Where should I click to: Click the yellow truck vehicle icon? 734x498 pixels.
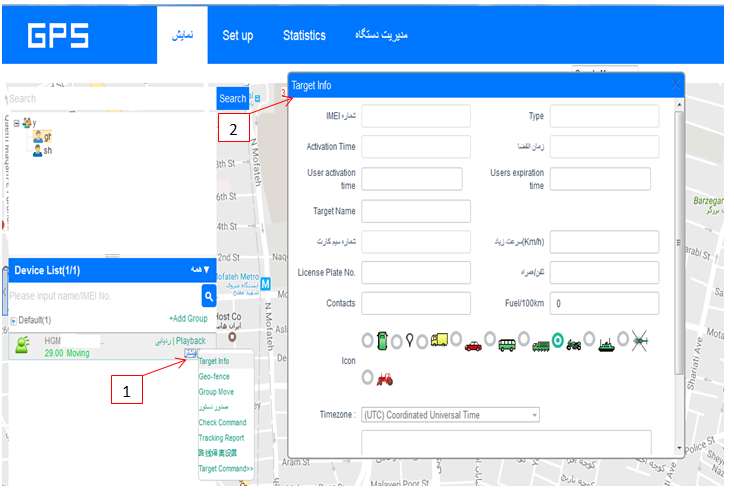pos(439,340)
